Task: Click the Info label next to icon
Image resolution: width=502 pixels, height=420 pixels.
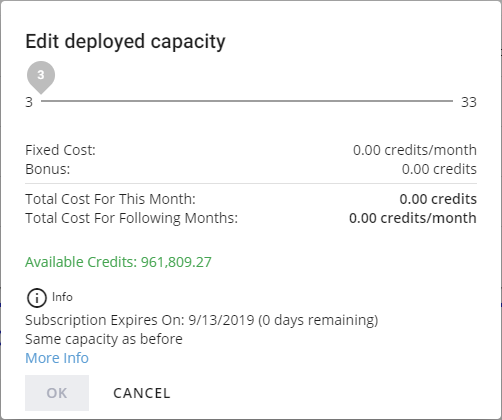Action: click(62, 297)
